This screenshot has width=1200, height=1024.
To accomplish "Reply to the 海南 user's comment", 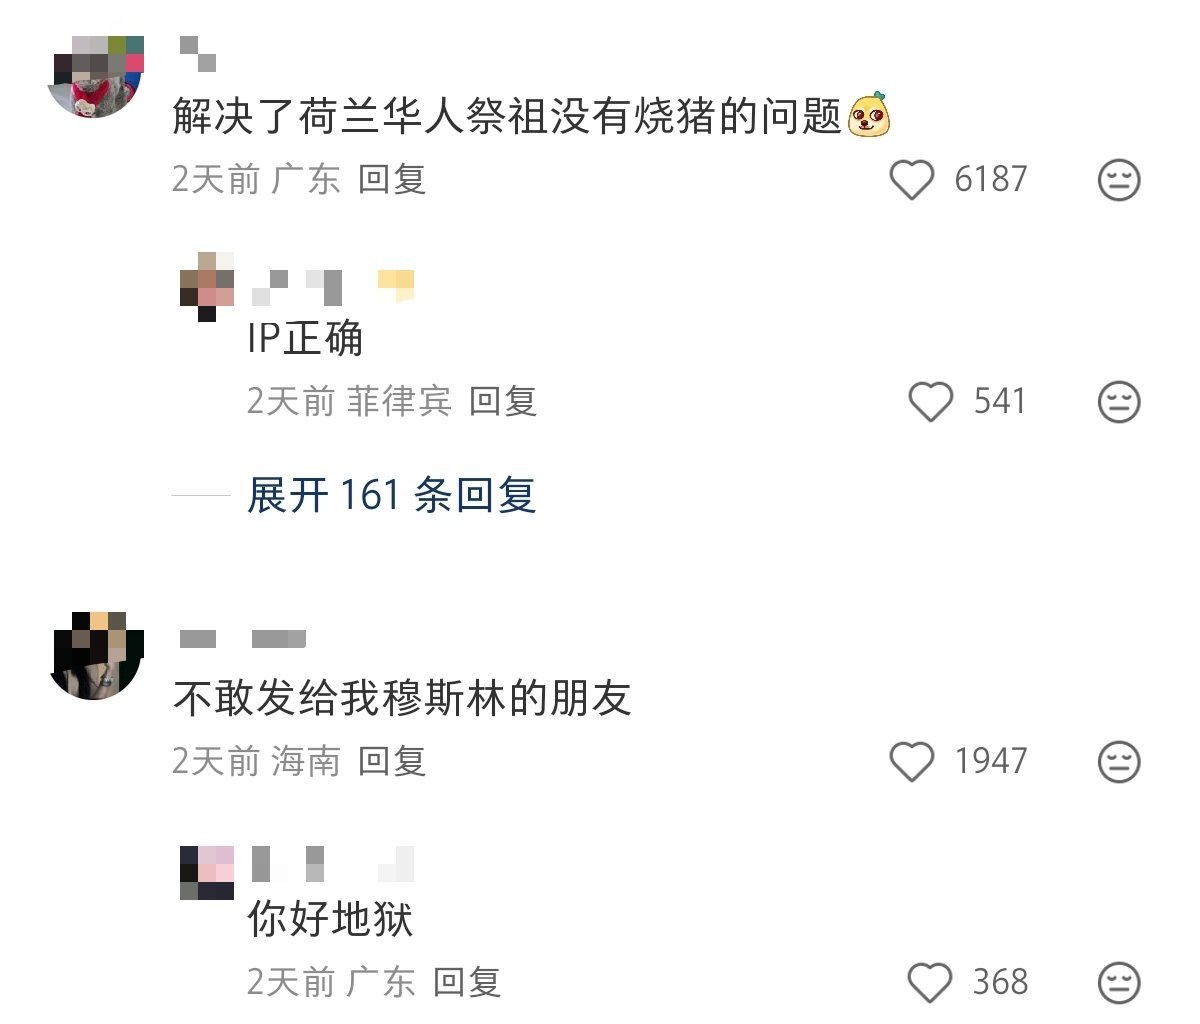I will (x=392, y=762).
